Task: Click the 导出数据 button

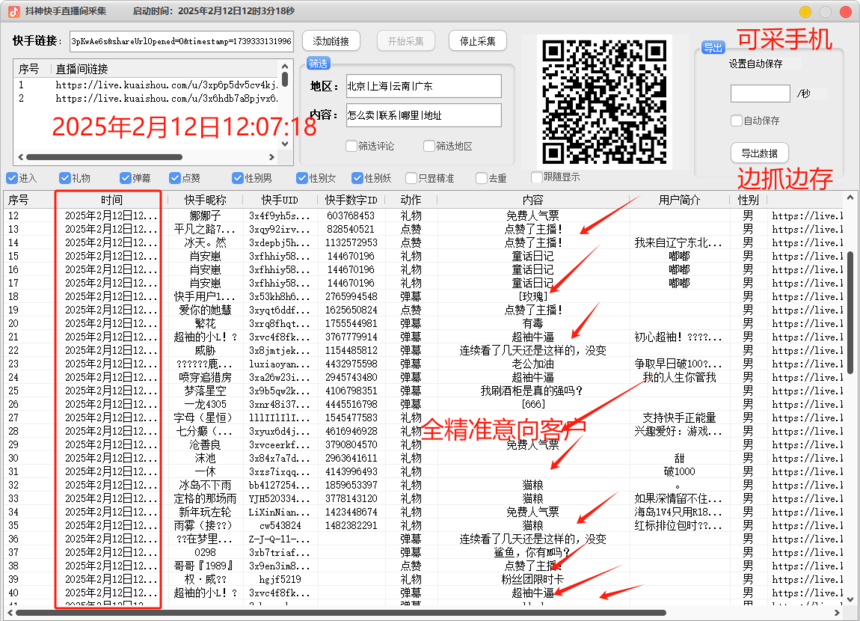Action: [x=759, y=153]
